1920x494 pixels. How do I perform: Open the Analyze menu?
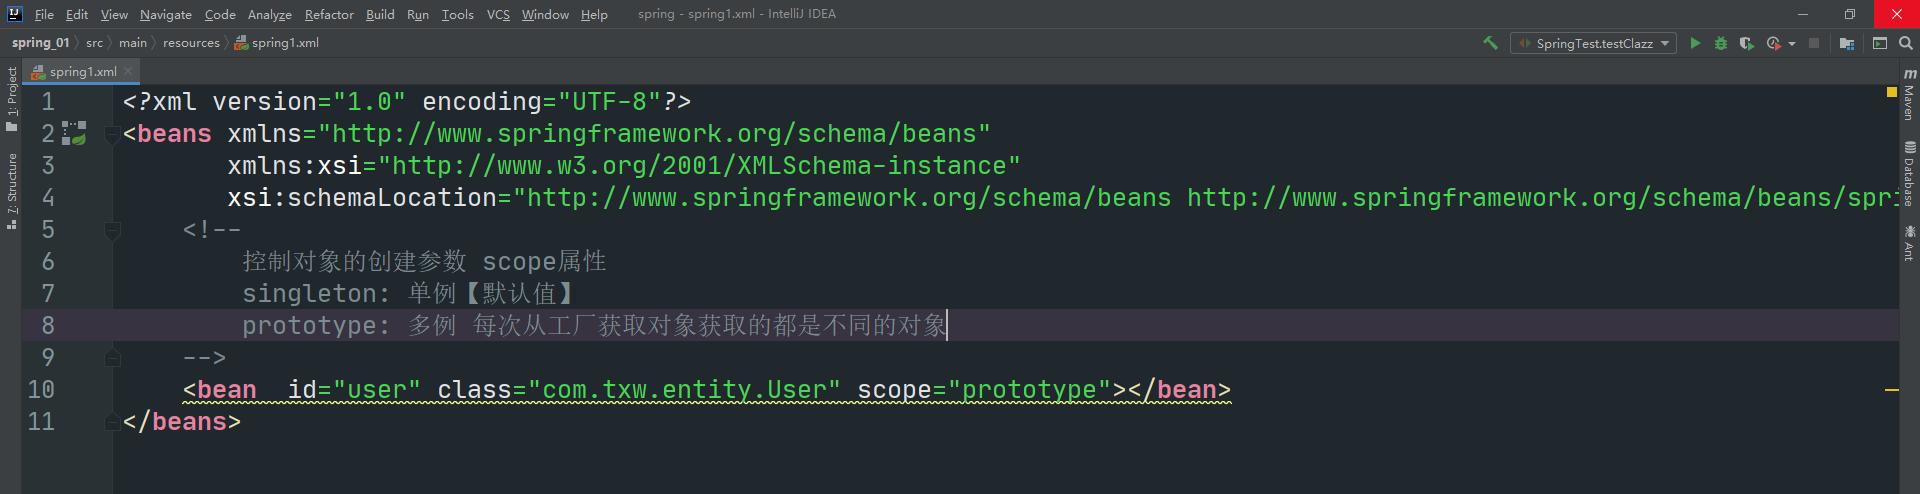pyautogui.click(x=270, y=14)
